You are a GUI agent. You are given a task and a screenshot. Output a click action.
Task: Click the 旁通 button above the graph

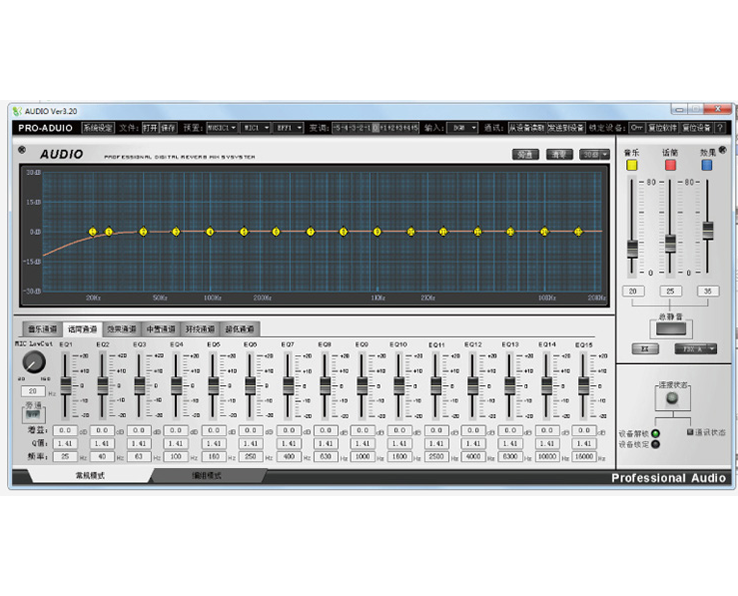pyautogui.click(x=525, y=154)
